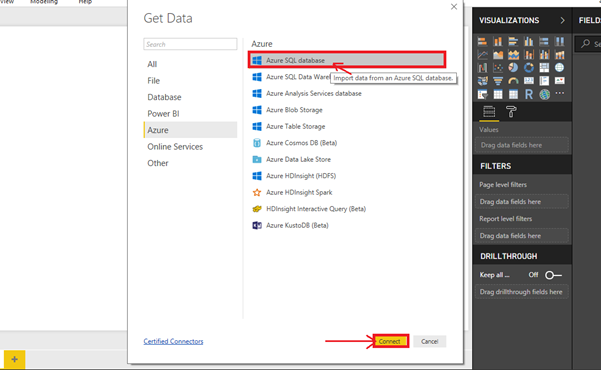
Task: Select the Map globe visual
Action: pyautogui.click(x=560, y=68)
